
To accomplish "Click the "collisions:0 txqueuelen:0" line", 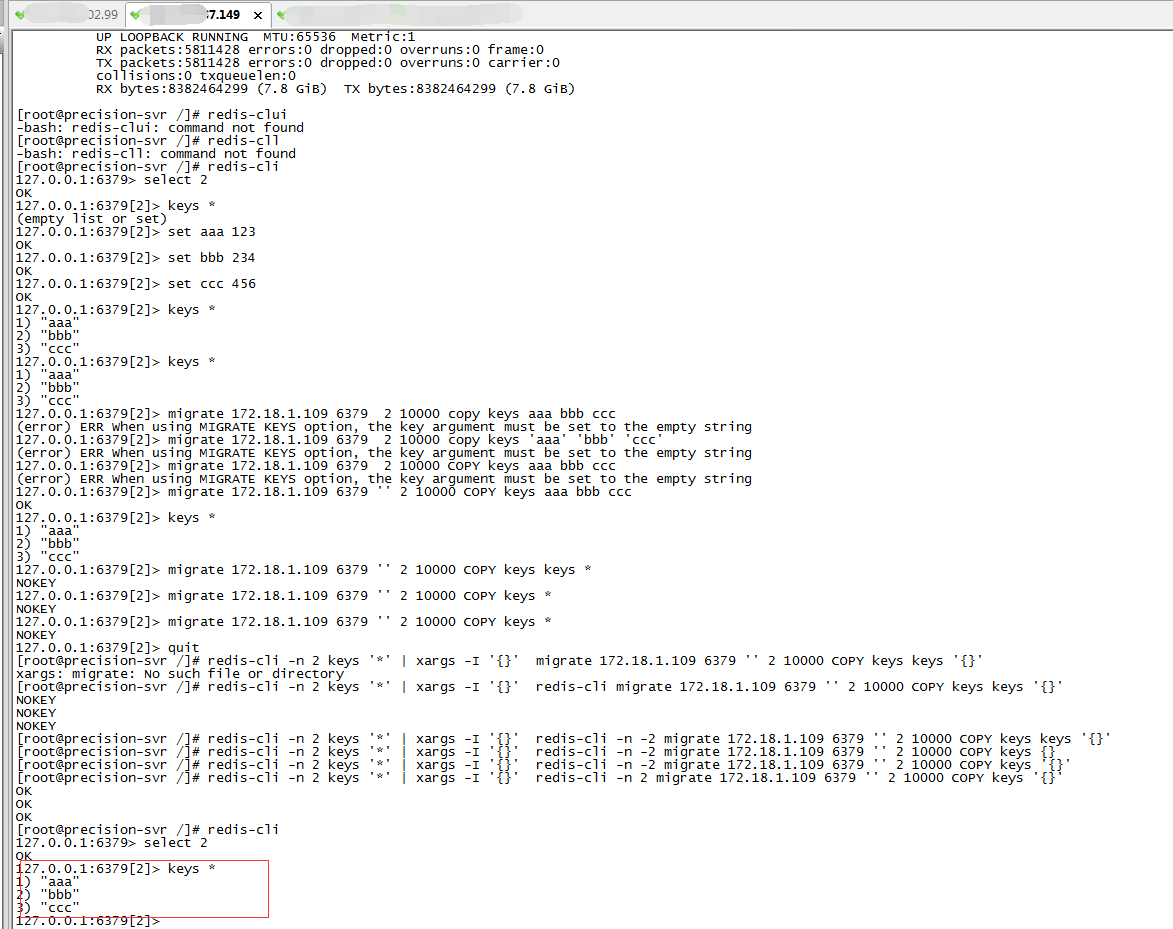I will point(195,76).
